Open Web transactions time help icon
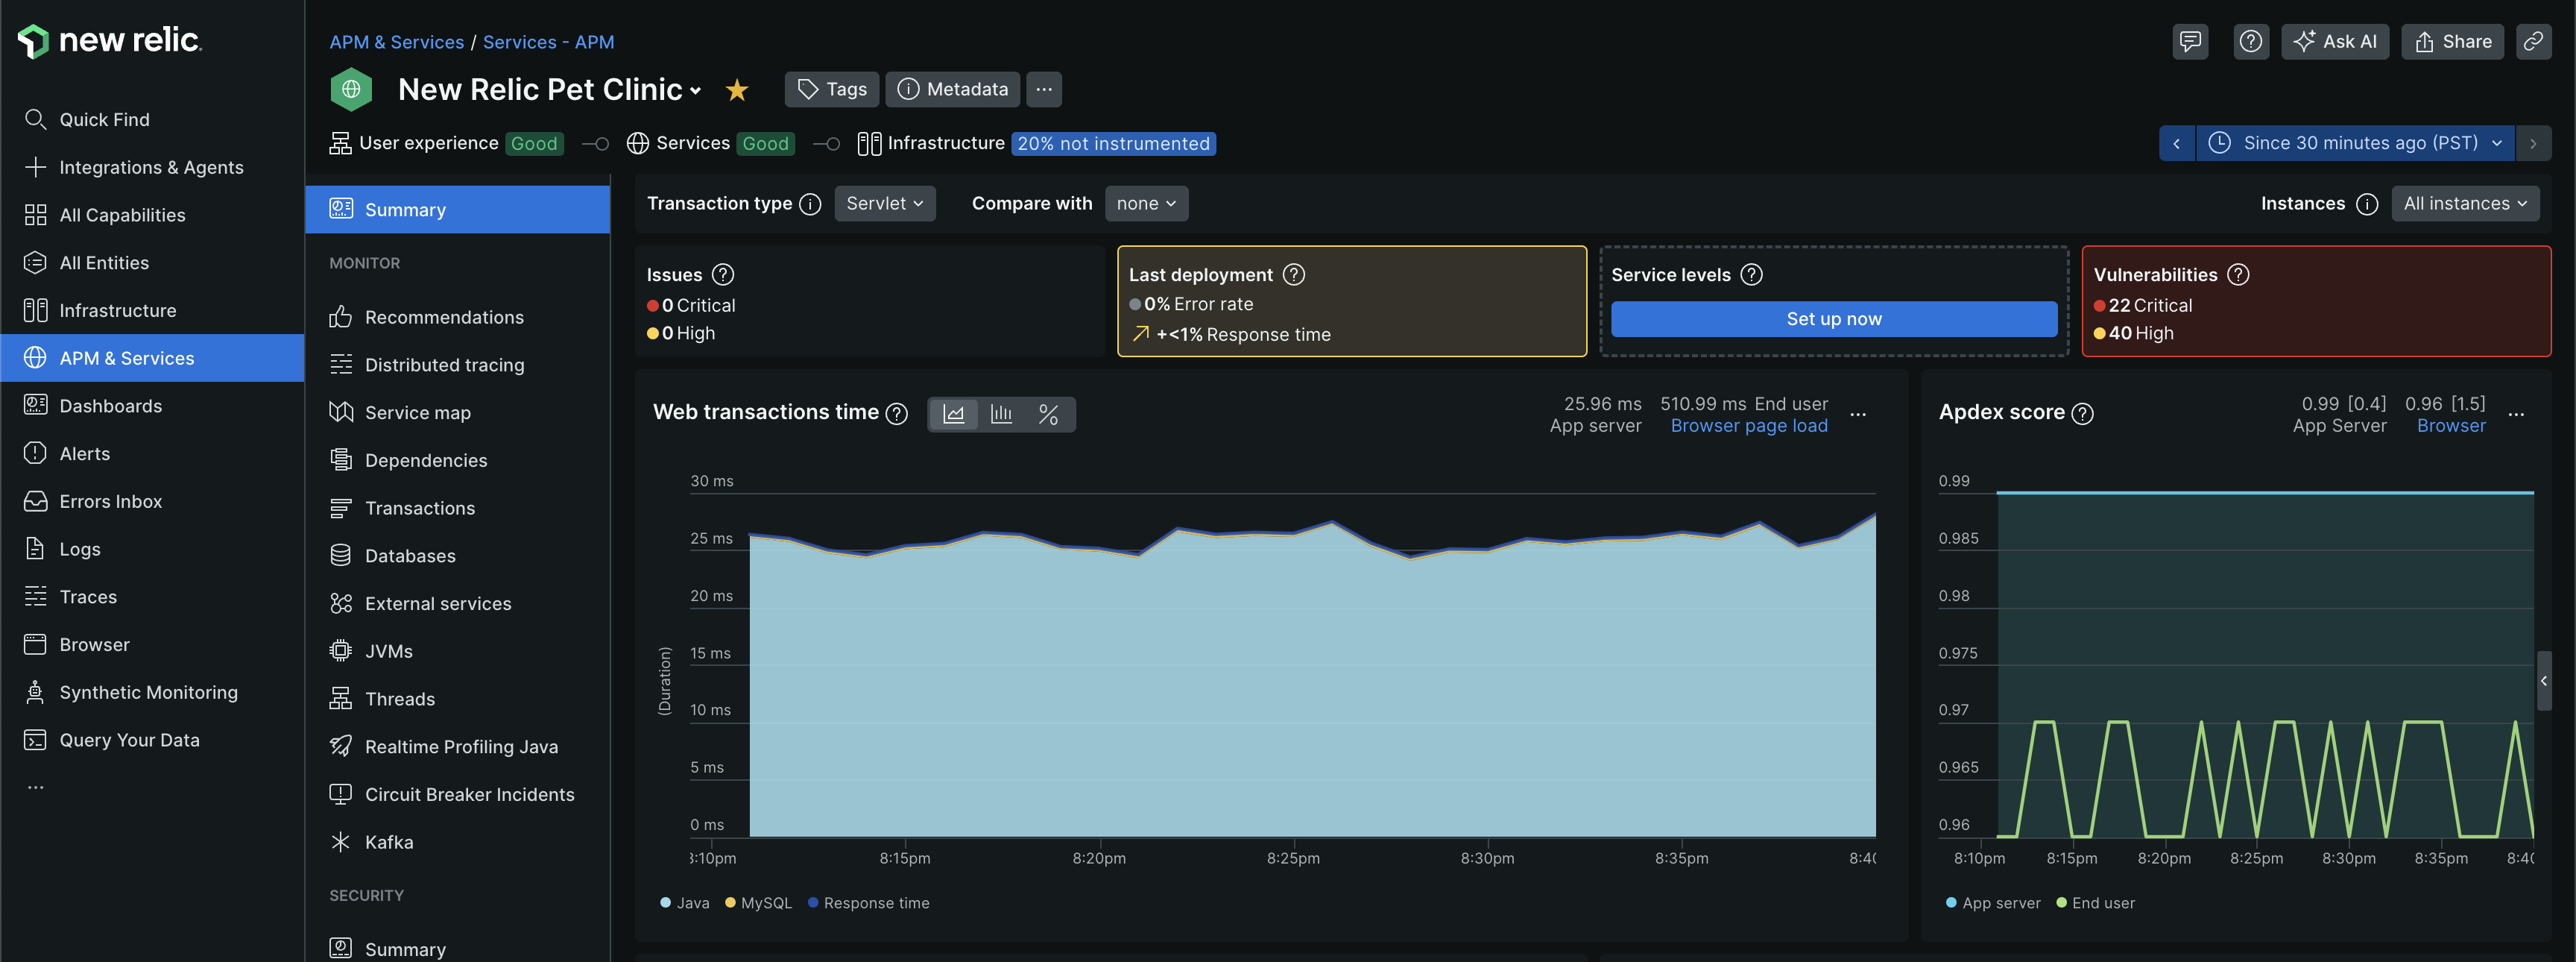Viewport: 2576px width, 962px height. tap(898, 413)
